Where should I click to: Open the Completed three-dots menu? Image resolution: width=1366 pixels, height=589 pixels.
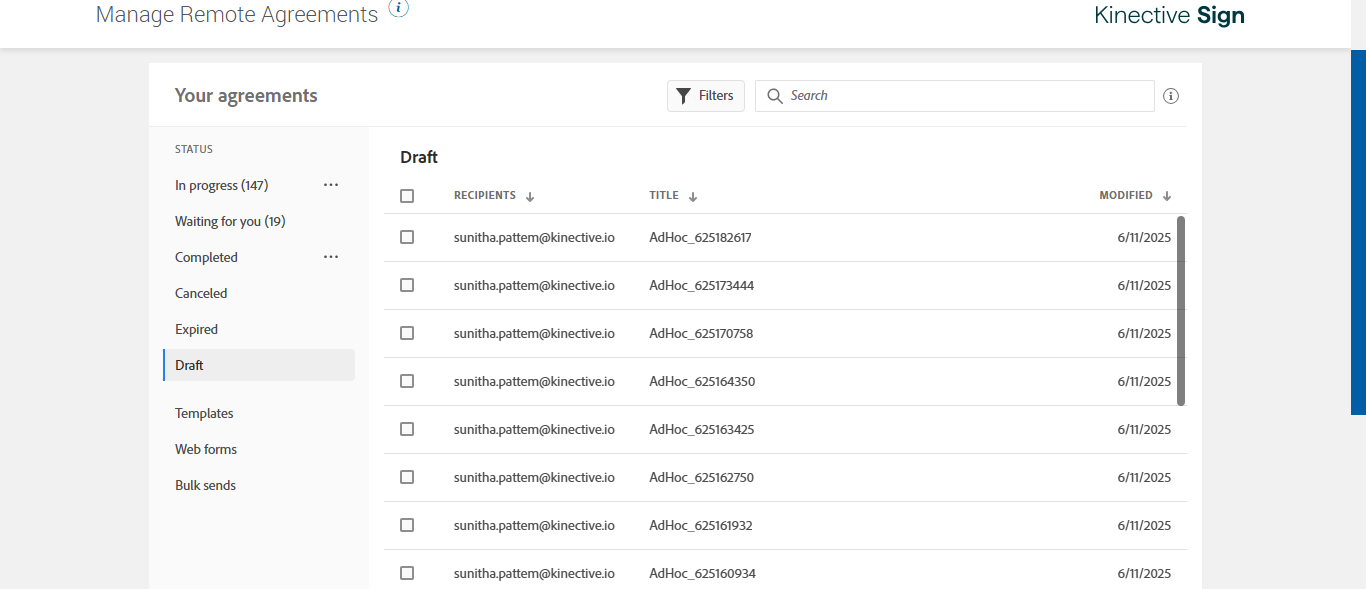331,257
